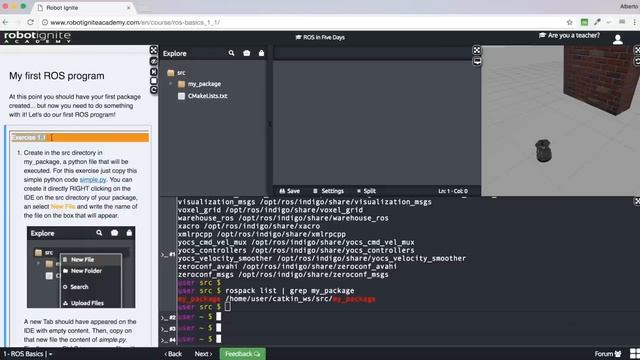Toggle the lock icon in the Explore header
This screenshot has width=640, height=360.
click(261, 53)
